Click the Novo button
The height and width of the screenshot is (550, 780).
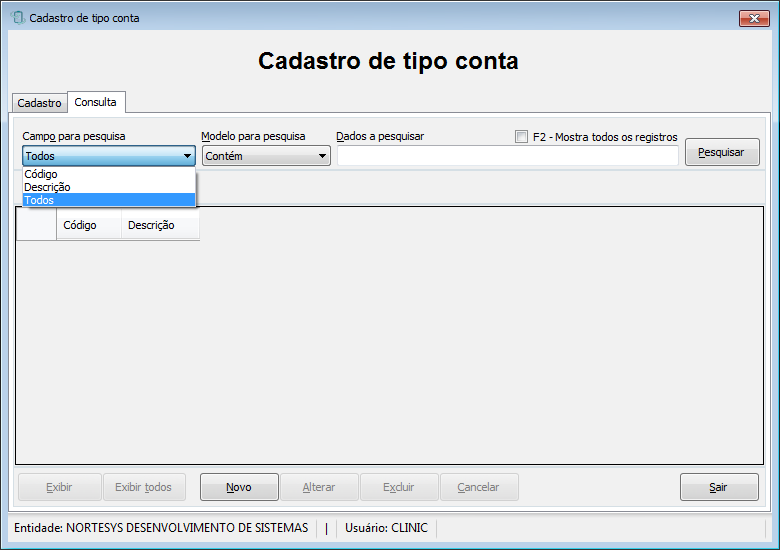(x=239, y=487)
